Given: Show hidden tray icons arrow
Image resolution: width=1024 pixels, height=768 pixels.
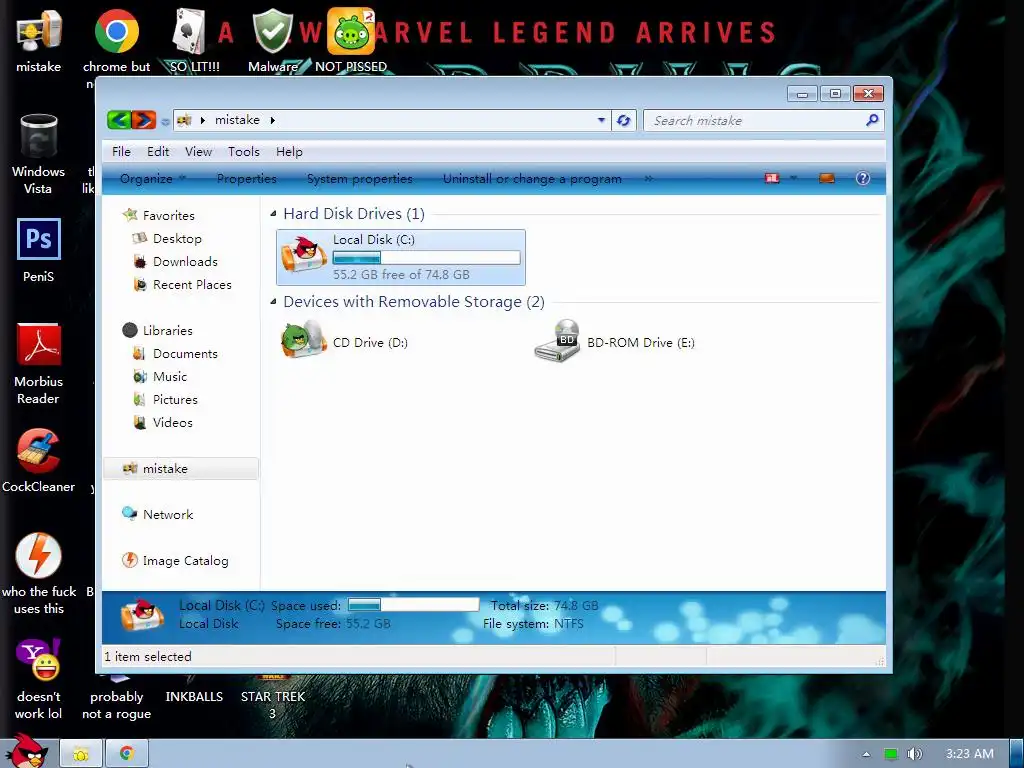Looking at the screenshot, I should point(866,754).
